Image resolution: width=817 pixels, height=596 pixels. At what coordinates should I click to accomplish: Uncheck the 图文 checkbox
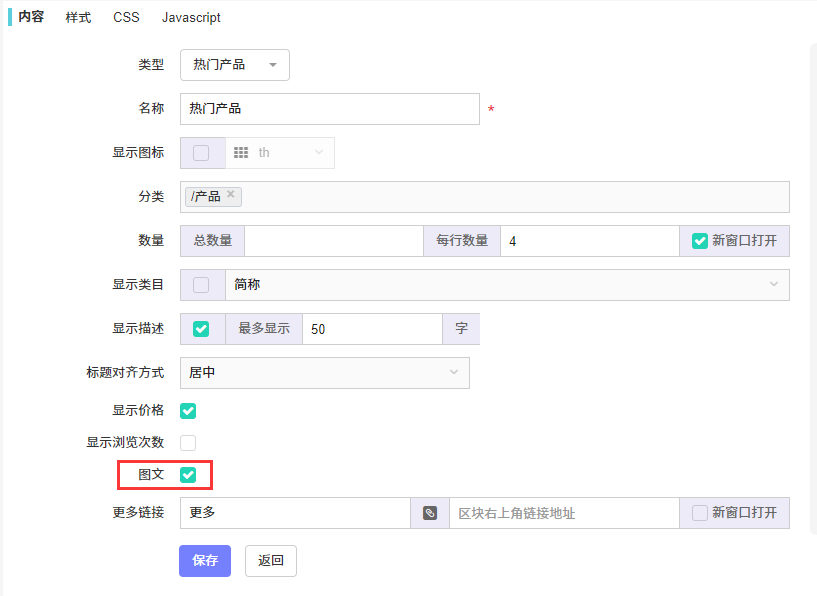tap(188, 475)
